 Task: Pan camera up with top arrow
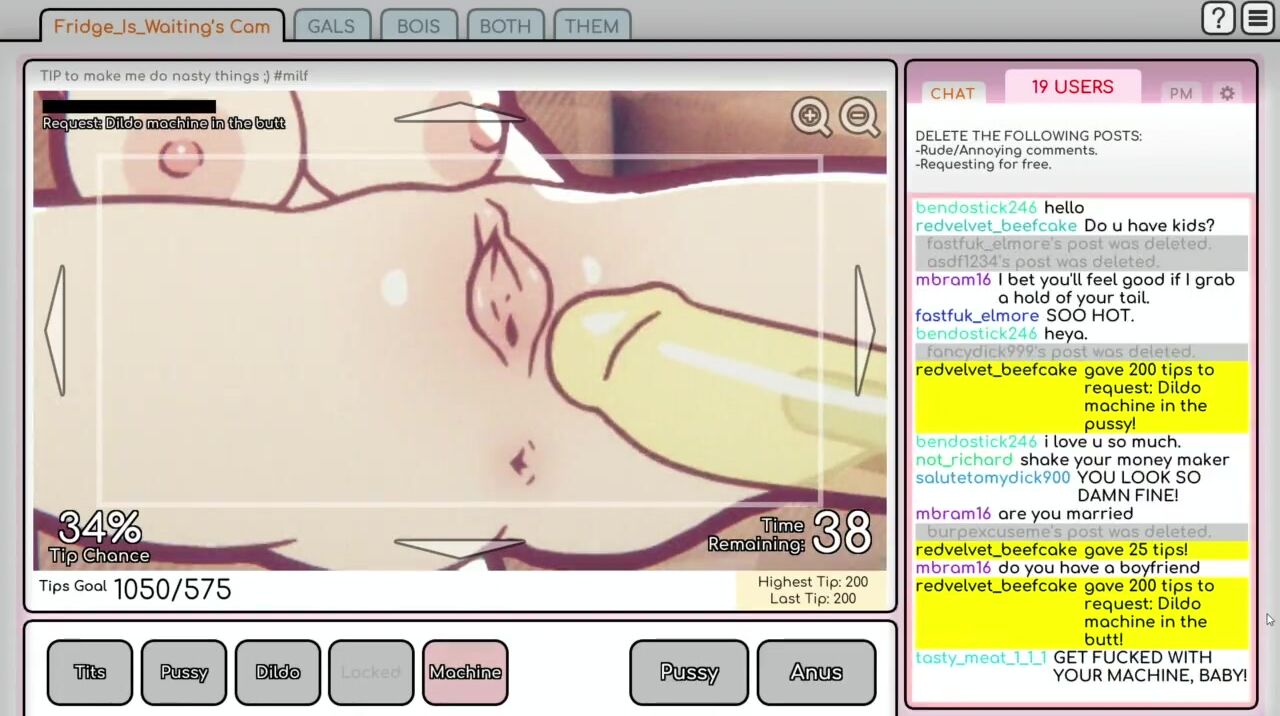coord(459,112)
